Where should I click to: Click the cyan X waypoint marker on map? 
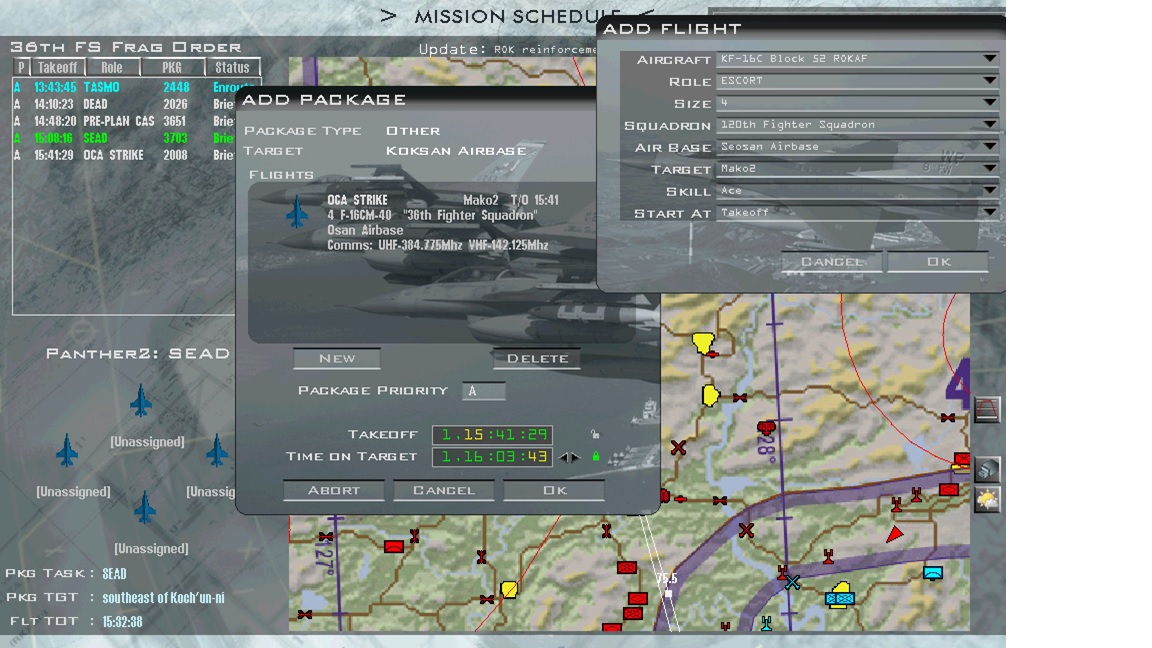[x=792, y=583]
